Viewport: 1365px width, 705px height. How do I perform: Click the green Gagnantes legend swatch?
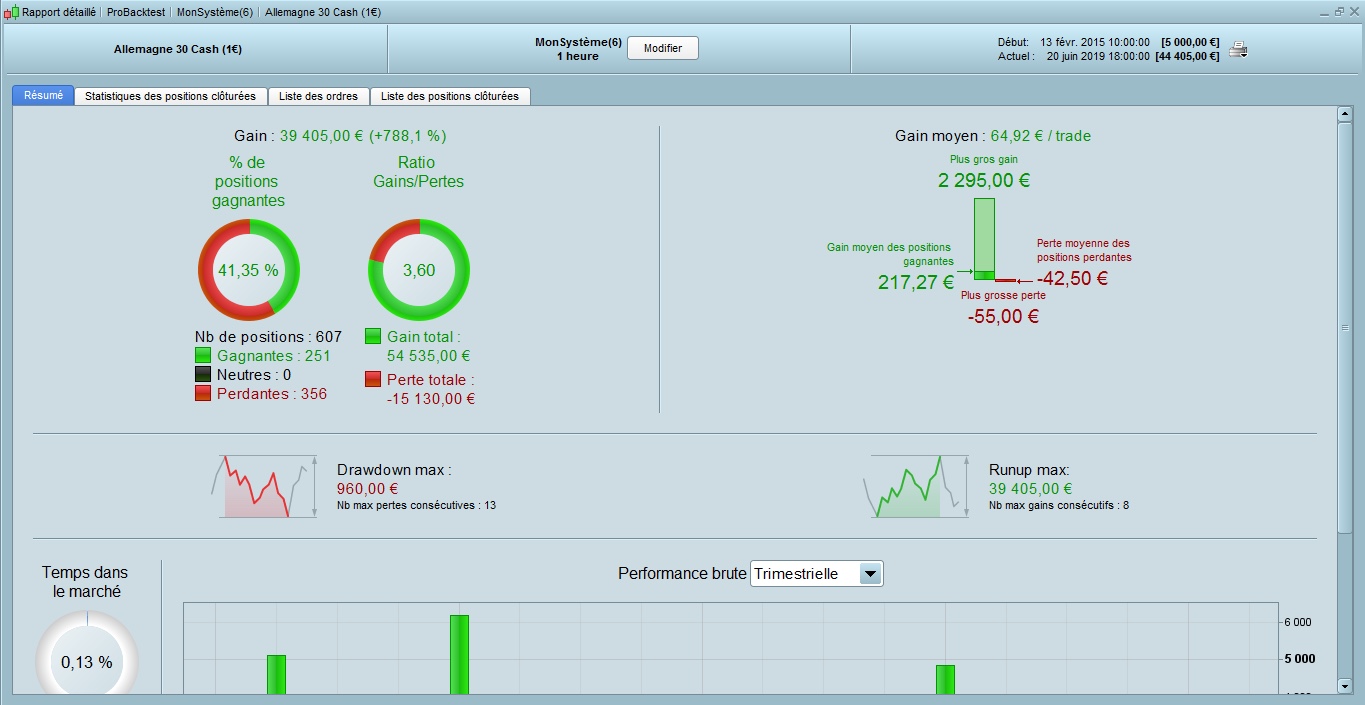(203, 355)
